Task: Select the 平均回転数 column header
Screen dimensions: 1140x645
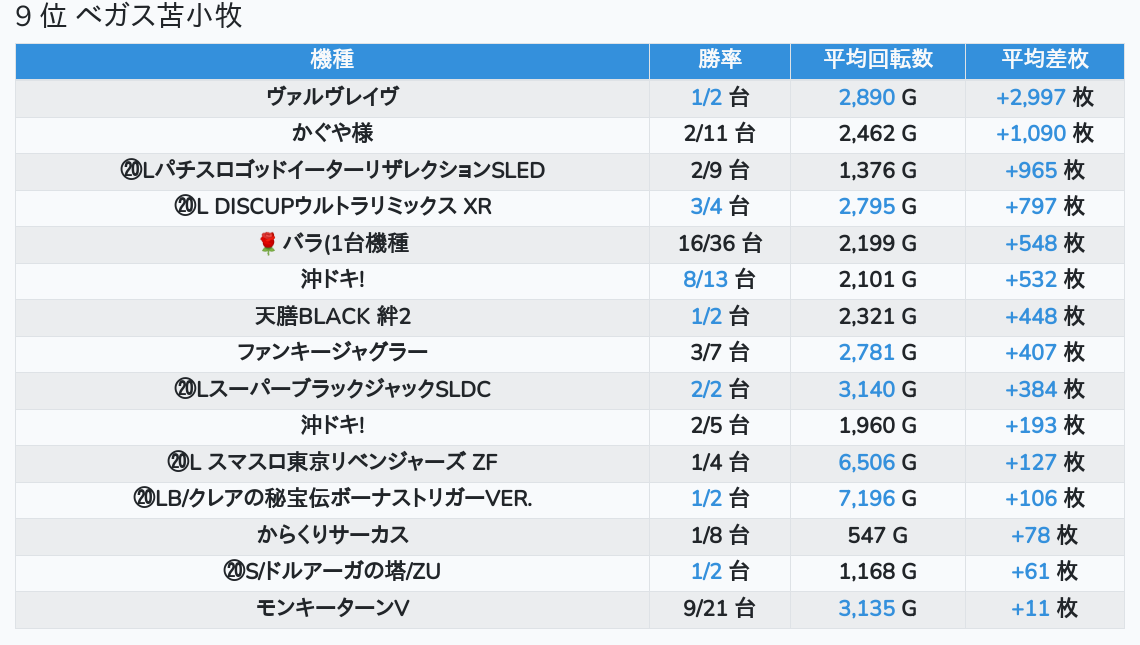Action: [x=878, y=60]
